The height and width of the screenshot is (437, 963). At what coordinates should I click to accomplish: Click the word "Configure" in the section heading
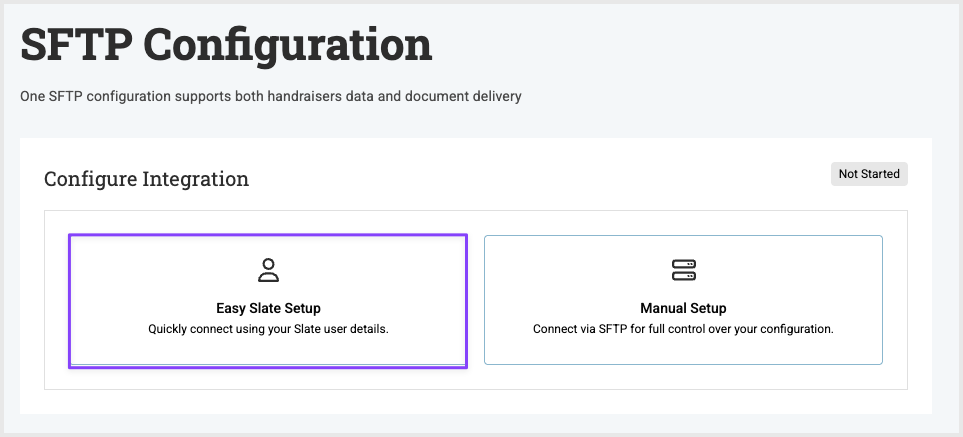(x=90, y=180)
